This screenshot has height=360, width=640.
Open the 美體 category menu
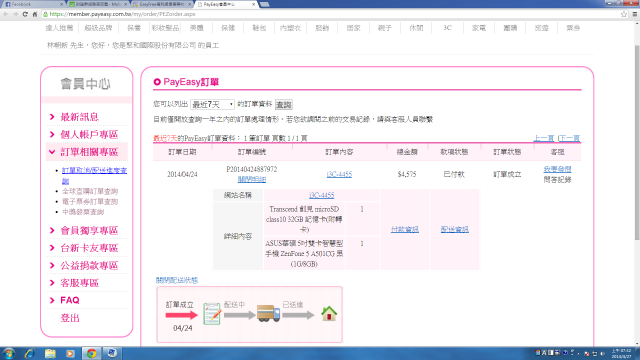196,28
